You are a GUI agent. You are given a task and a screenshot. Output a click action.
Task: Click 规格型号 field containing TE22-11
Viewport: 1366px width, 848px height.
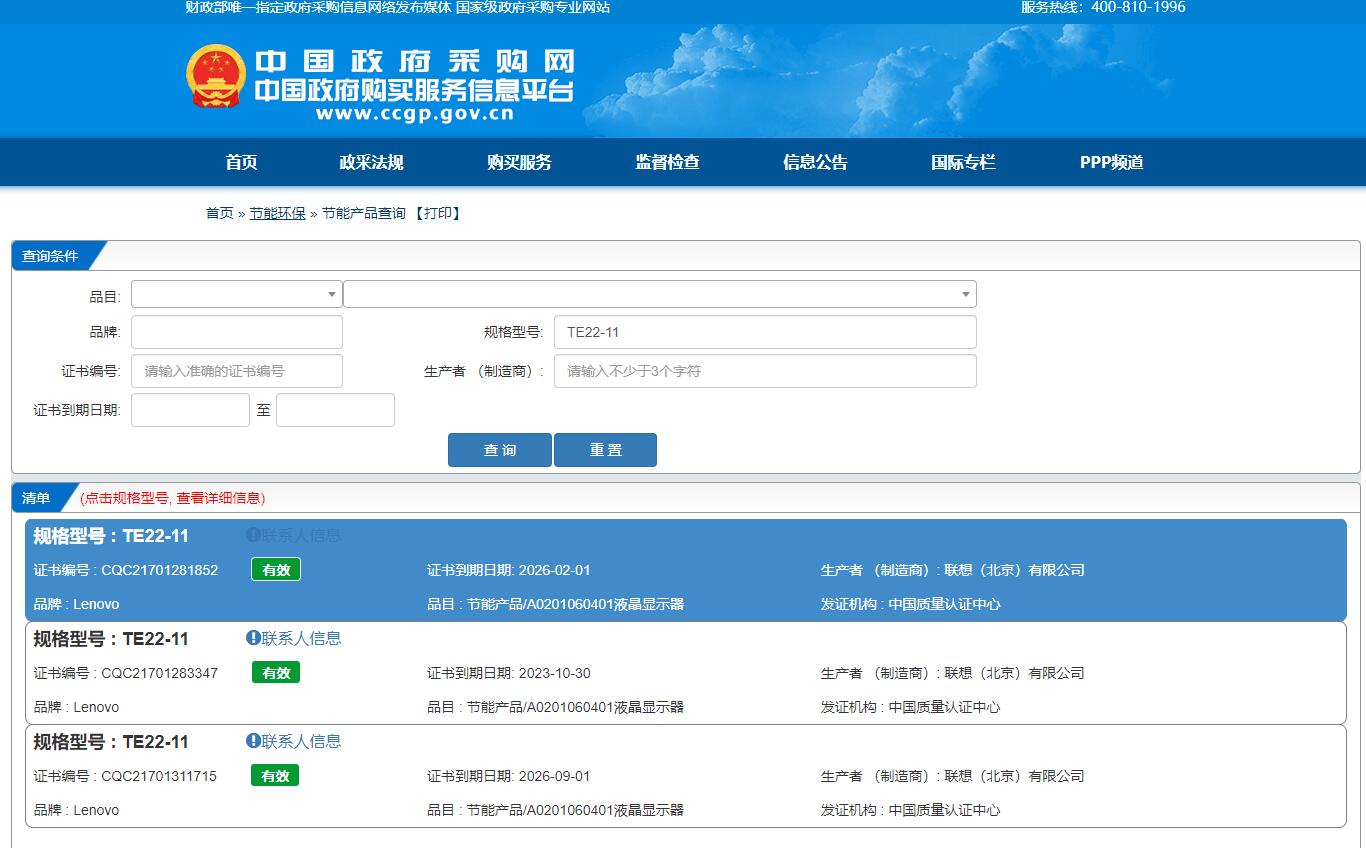pos(765,332)
